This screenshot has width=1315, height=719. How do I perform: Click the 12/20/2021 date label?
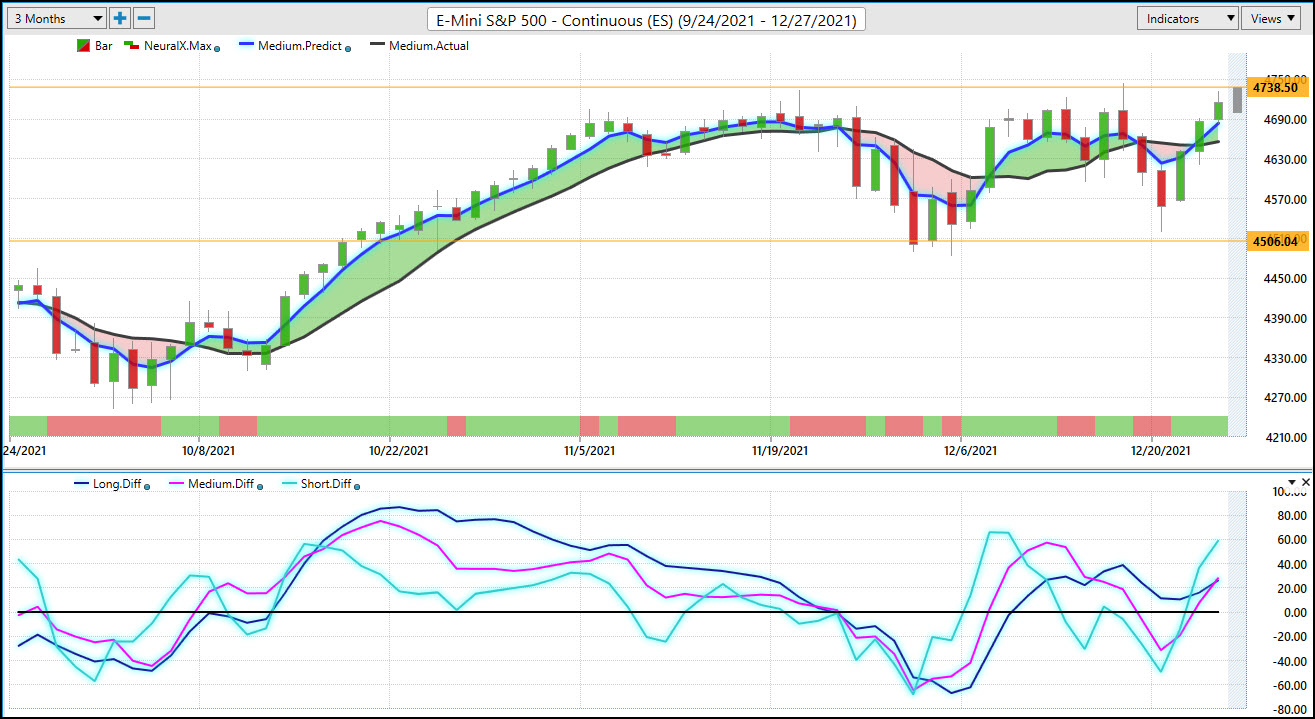(1161, 452)
